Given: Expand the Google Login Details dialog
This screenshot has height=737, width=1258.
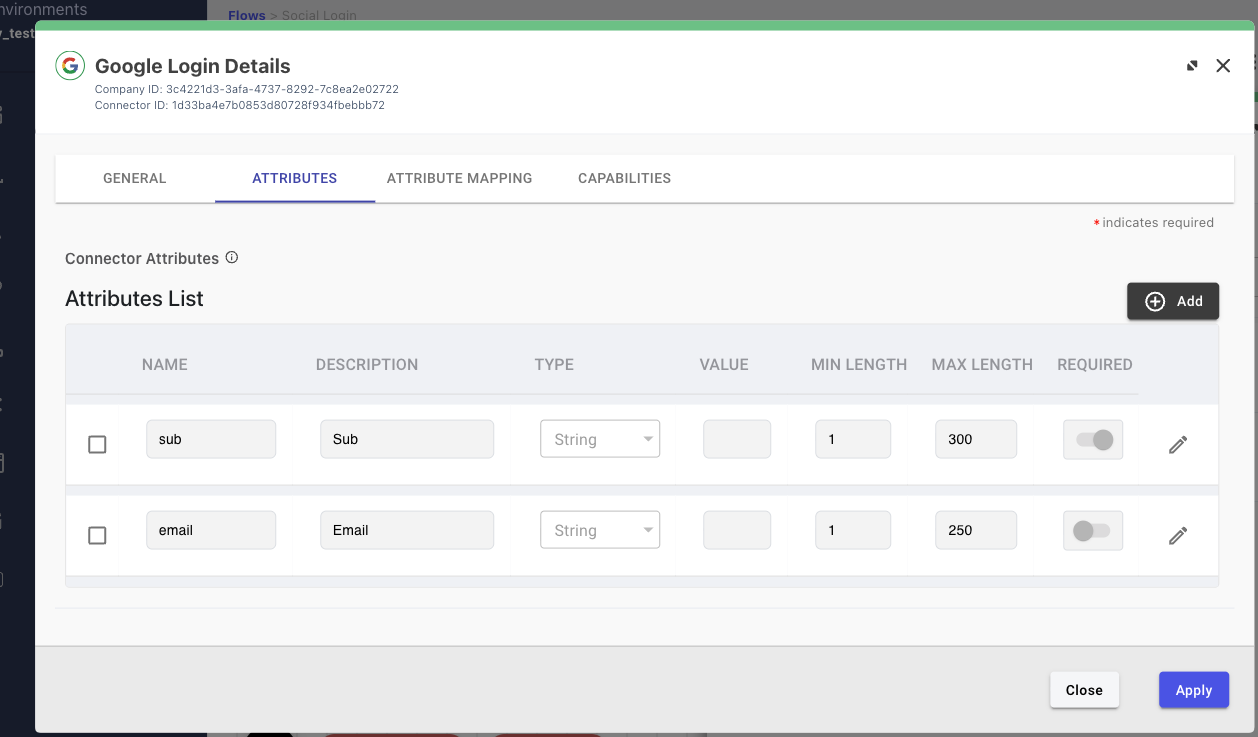Looking at the screenshot, I should (1192, 66).
